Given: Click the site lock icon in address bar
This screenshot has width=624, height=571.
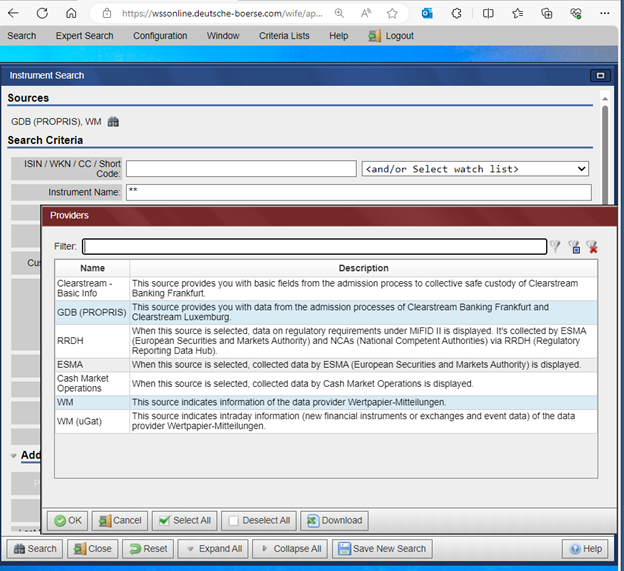Looking at the screenshot, I should pyautogui.click(x=107, y=13).
